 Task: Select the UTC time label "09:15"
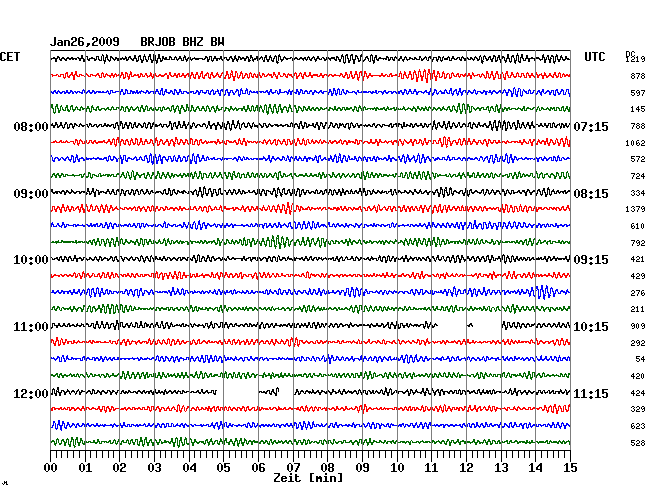tap(591, 260)
